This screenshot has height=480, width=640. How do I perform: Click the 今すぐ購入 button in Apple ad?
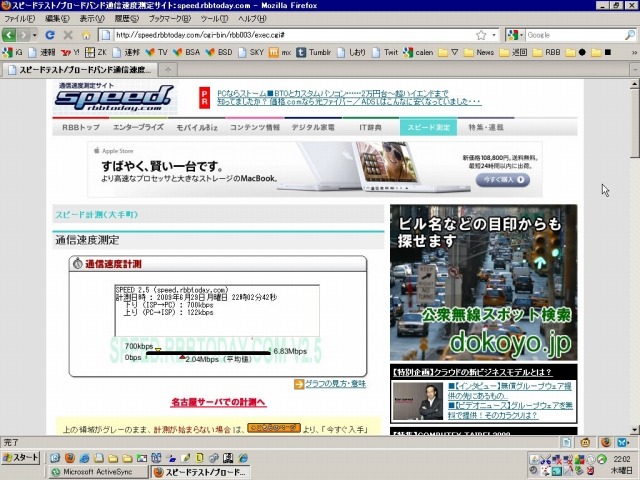503,180
